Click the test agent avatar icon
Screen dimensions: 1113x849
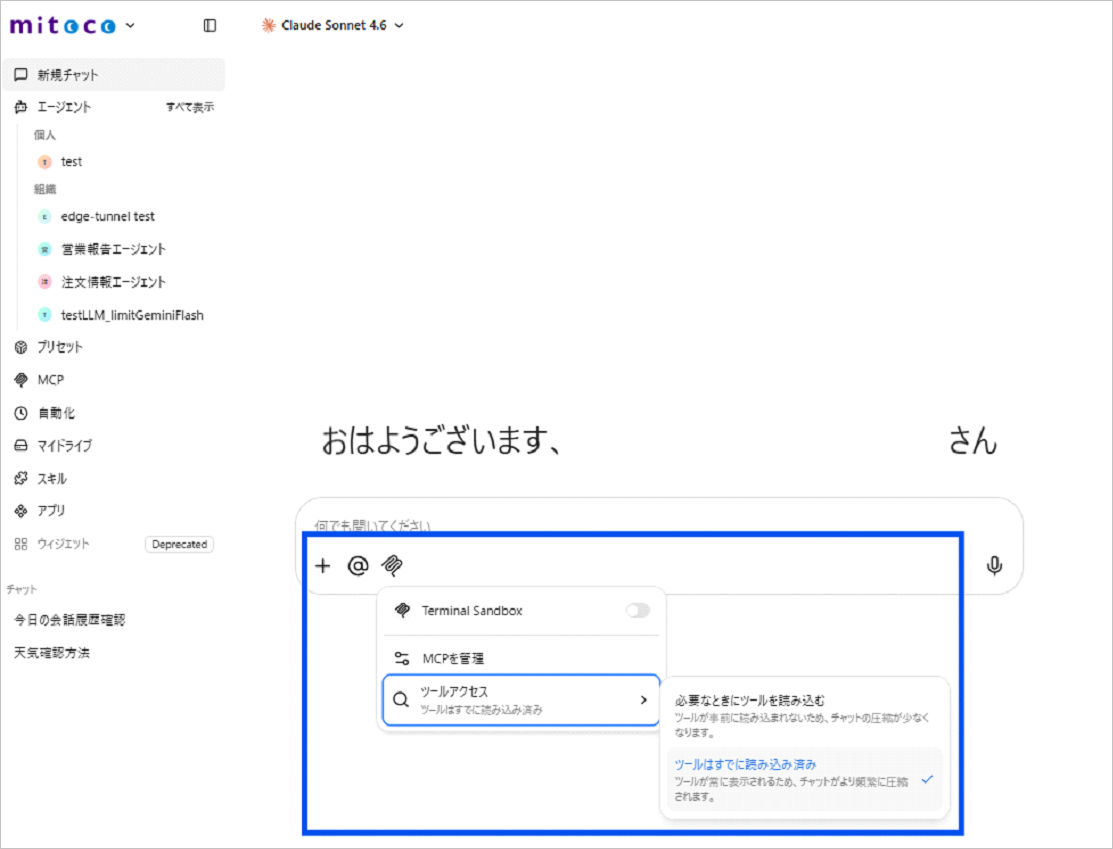45,162
